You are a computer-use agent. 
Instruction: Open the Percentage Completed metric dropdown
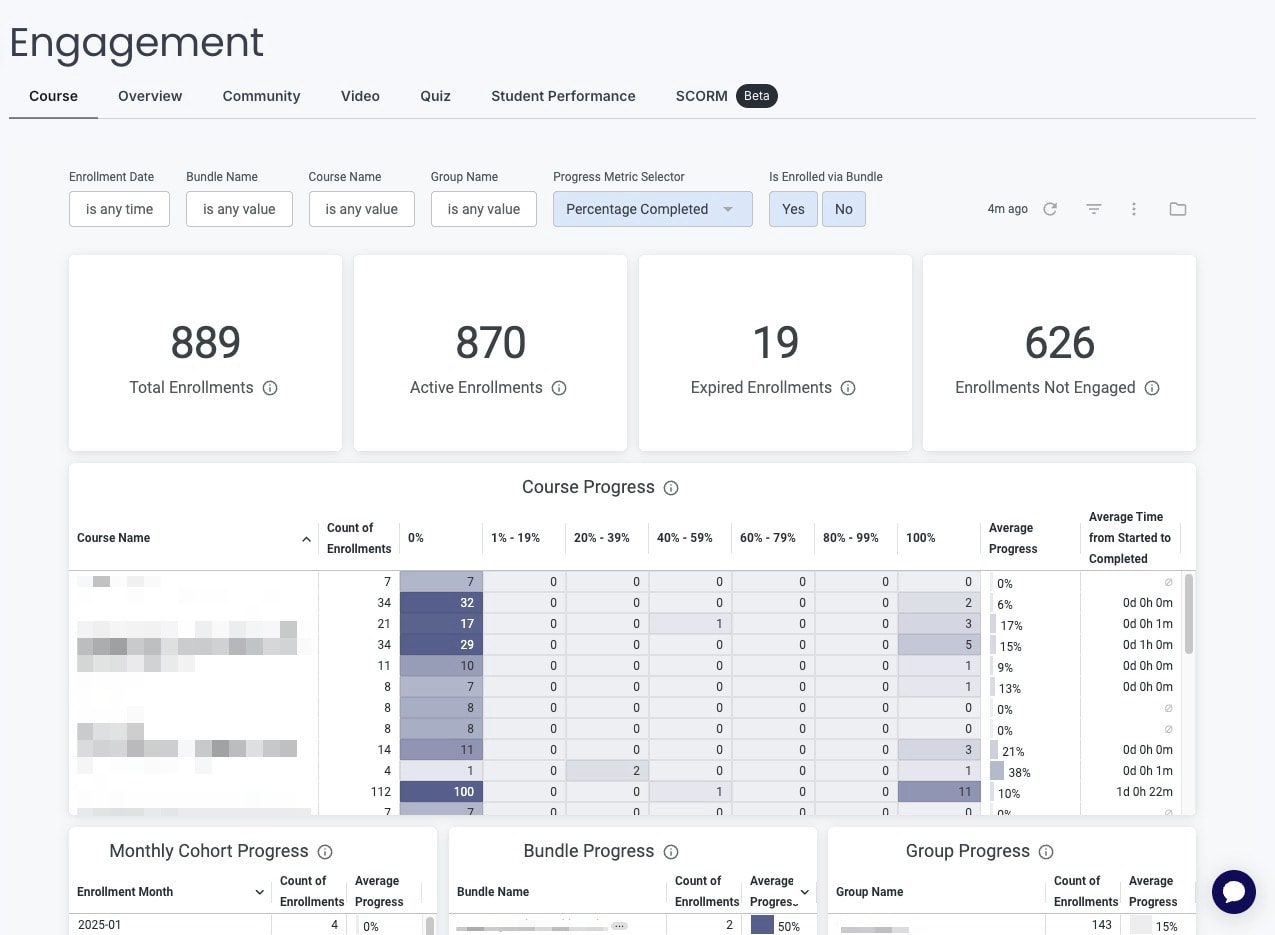click(x=652, y=209)
